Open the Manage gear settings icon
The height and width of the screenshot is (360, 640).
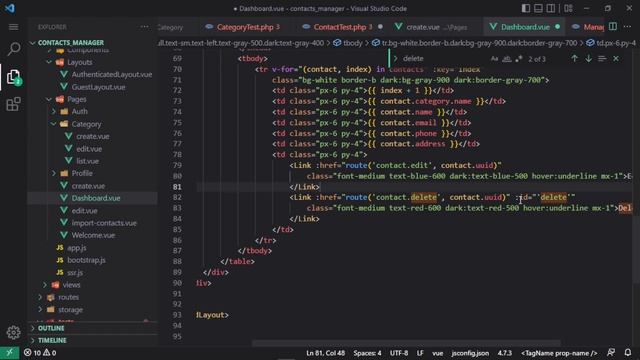(x=13, y=333)
